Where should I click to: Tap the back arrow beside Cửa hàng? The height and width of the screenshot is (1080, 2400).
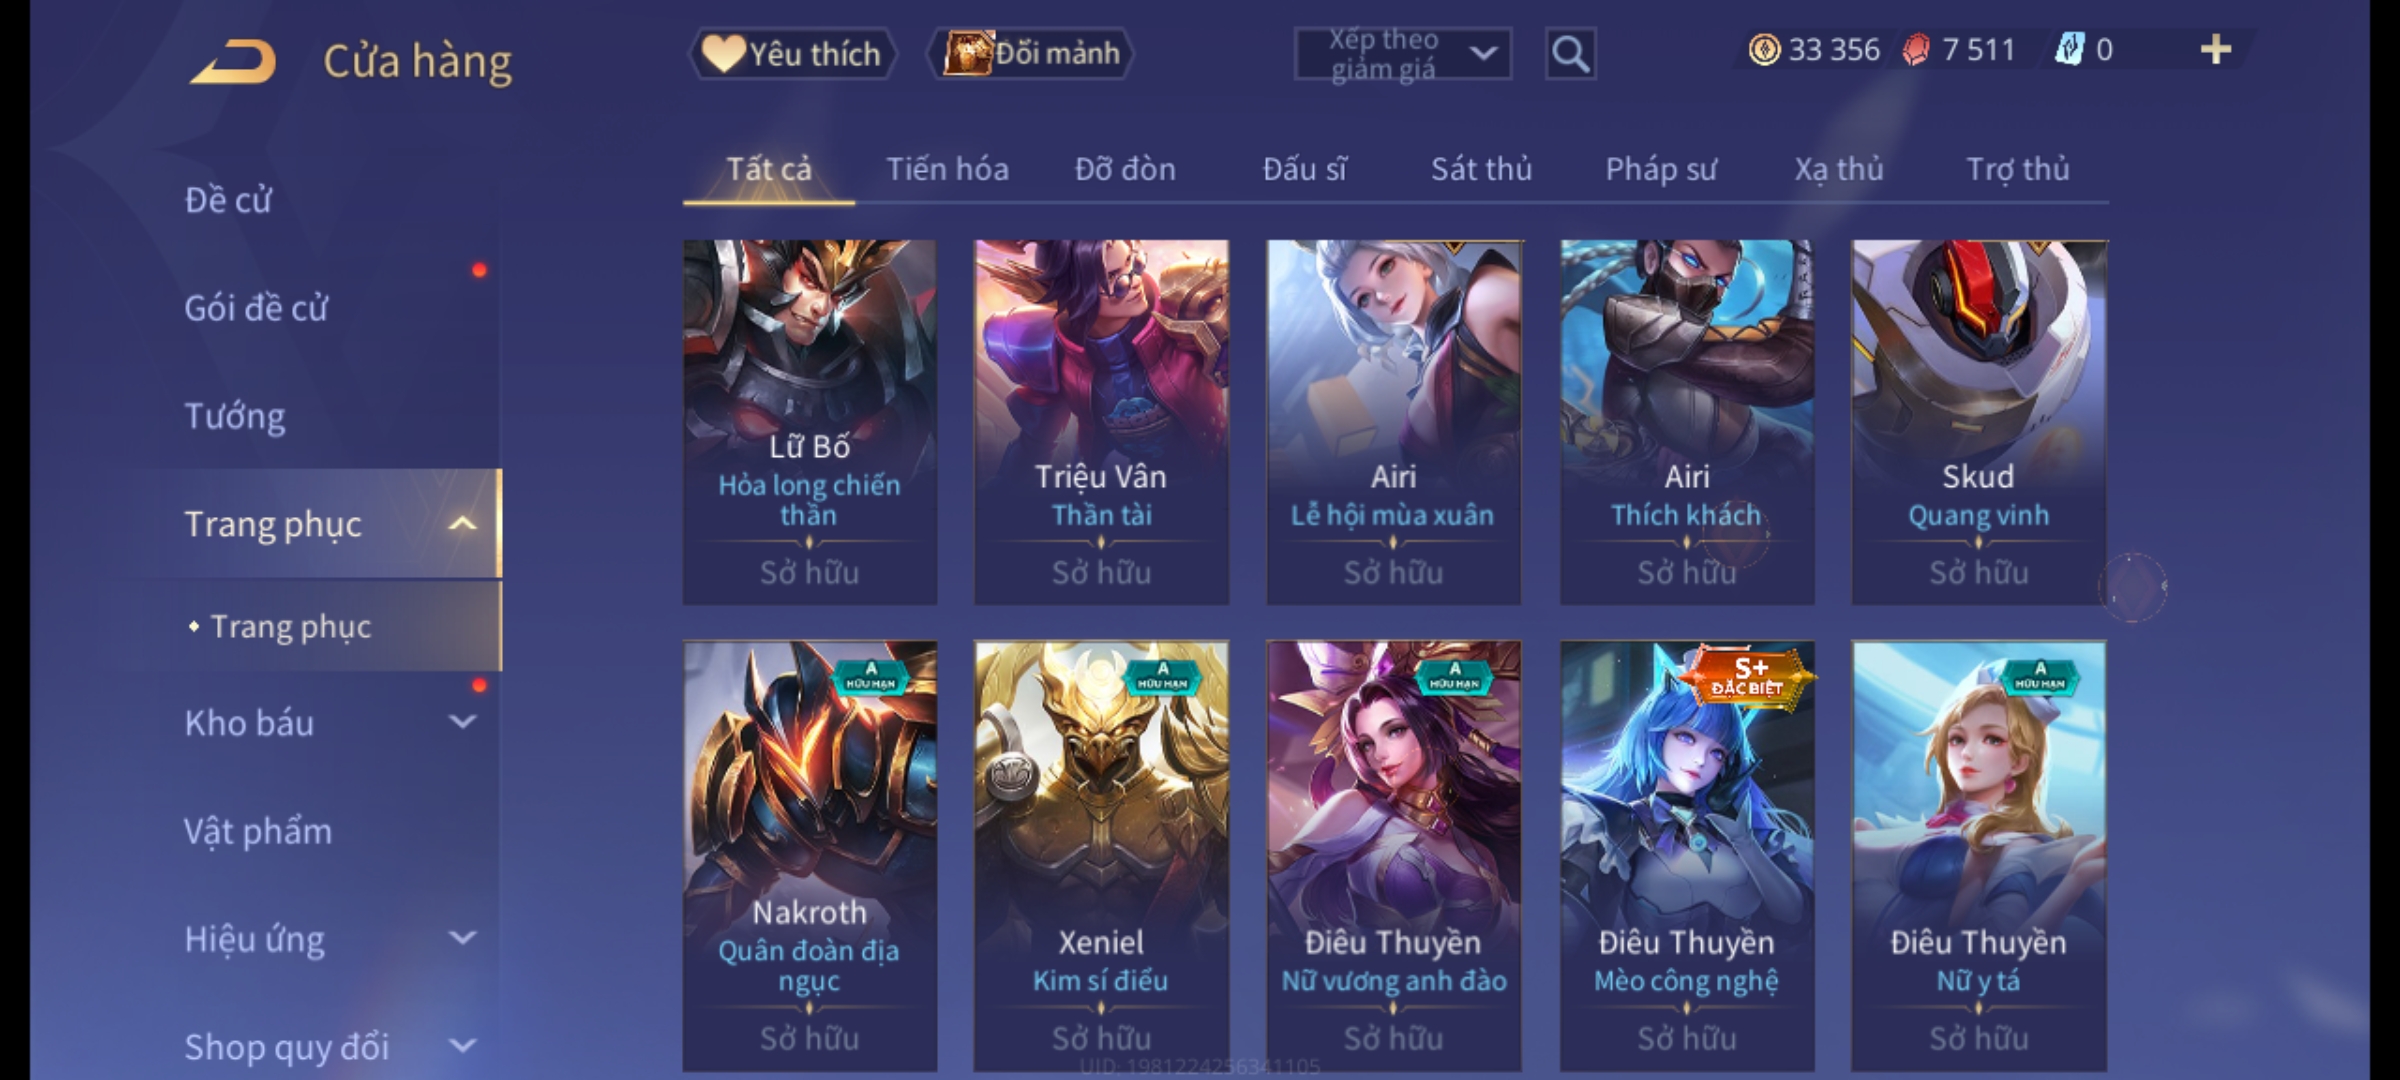(233, 62)
